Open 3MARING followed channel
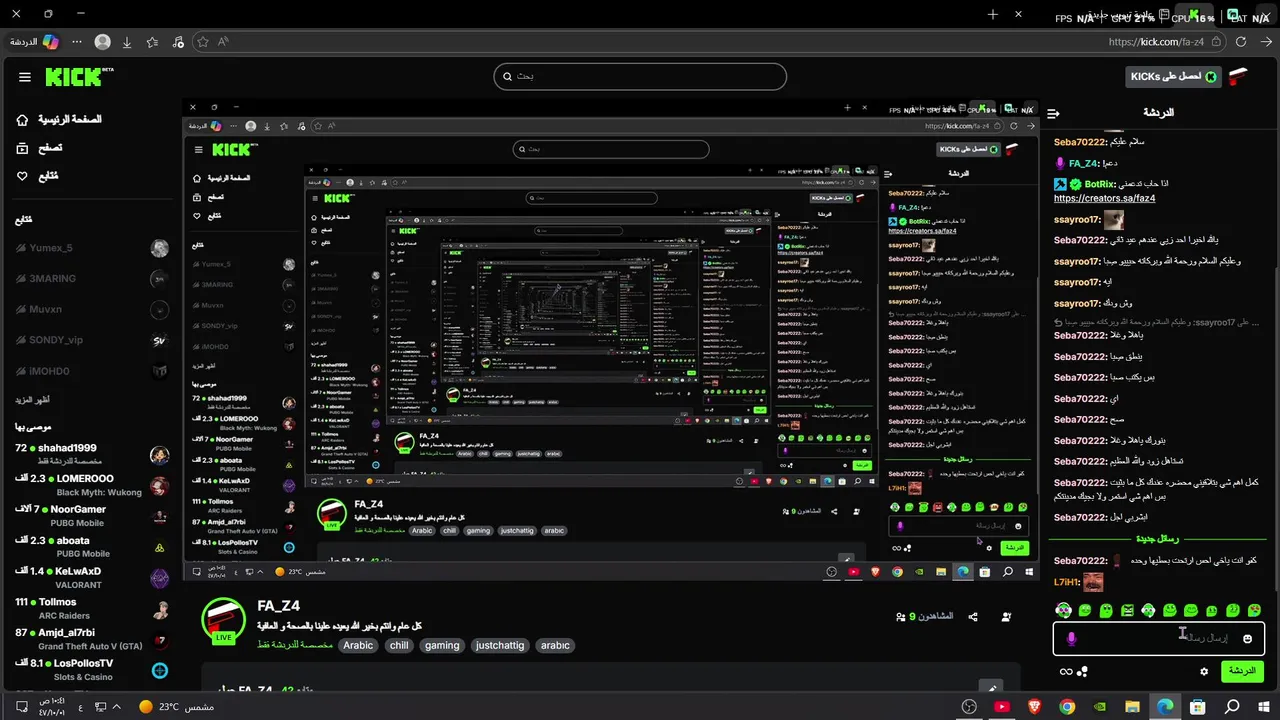Image resolution: width=1280 pixels, height=720 pixels. click(92, 279)
